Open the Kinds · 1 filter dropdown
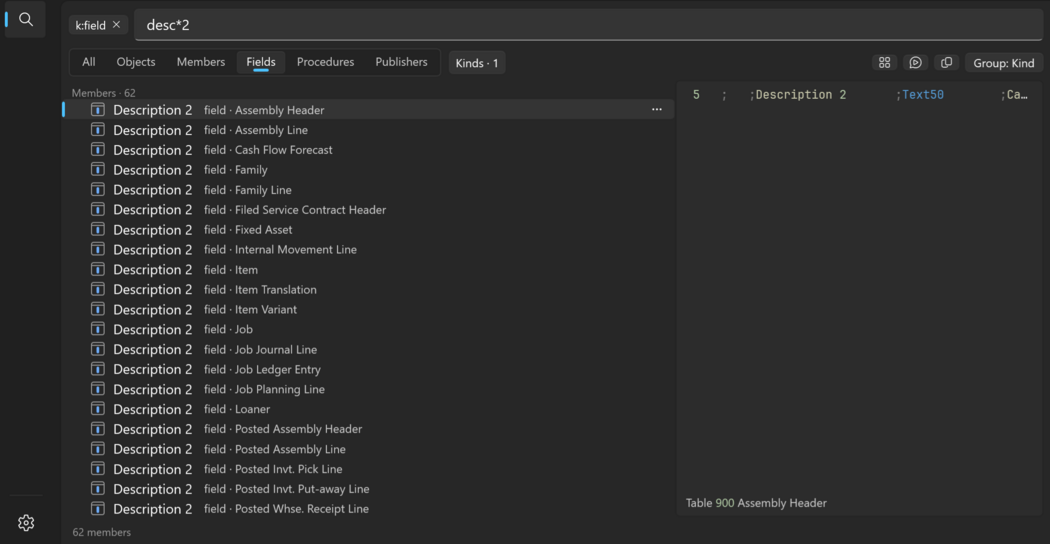Viewport: 1050px width, 544px height. coord(477,63)
